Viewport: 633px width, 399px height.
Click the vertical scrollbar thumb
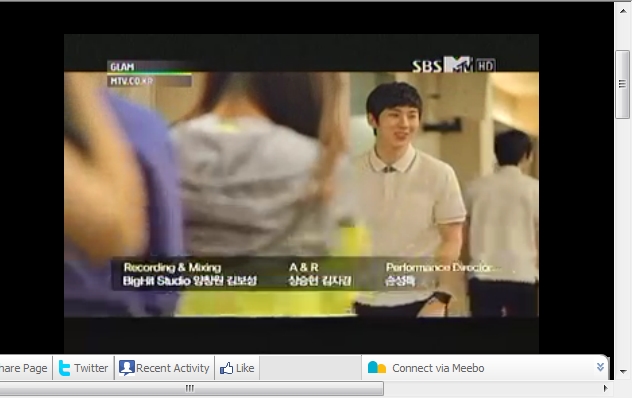(623, 84)
